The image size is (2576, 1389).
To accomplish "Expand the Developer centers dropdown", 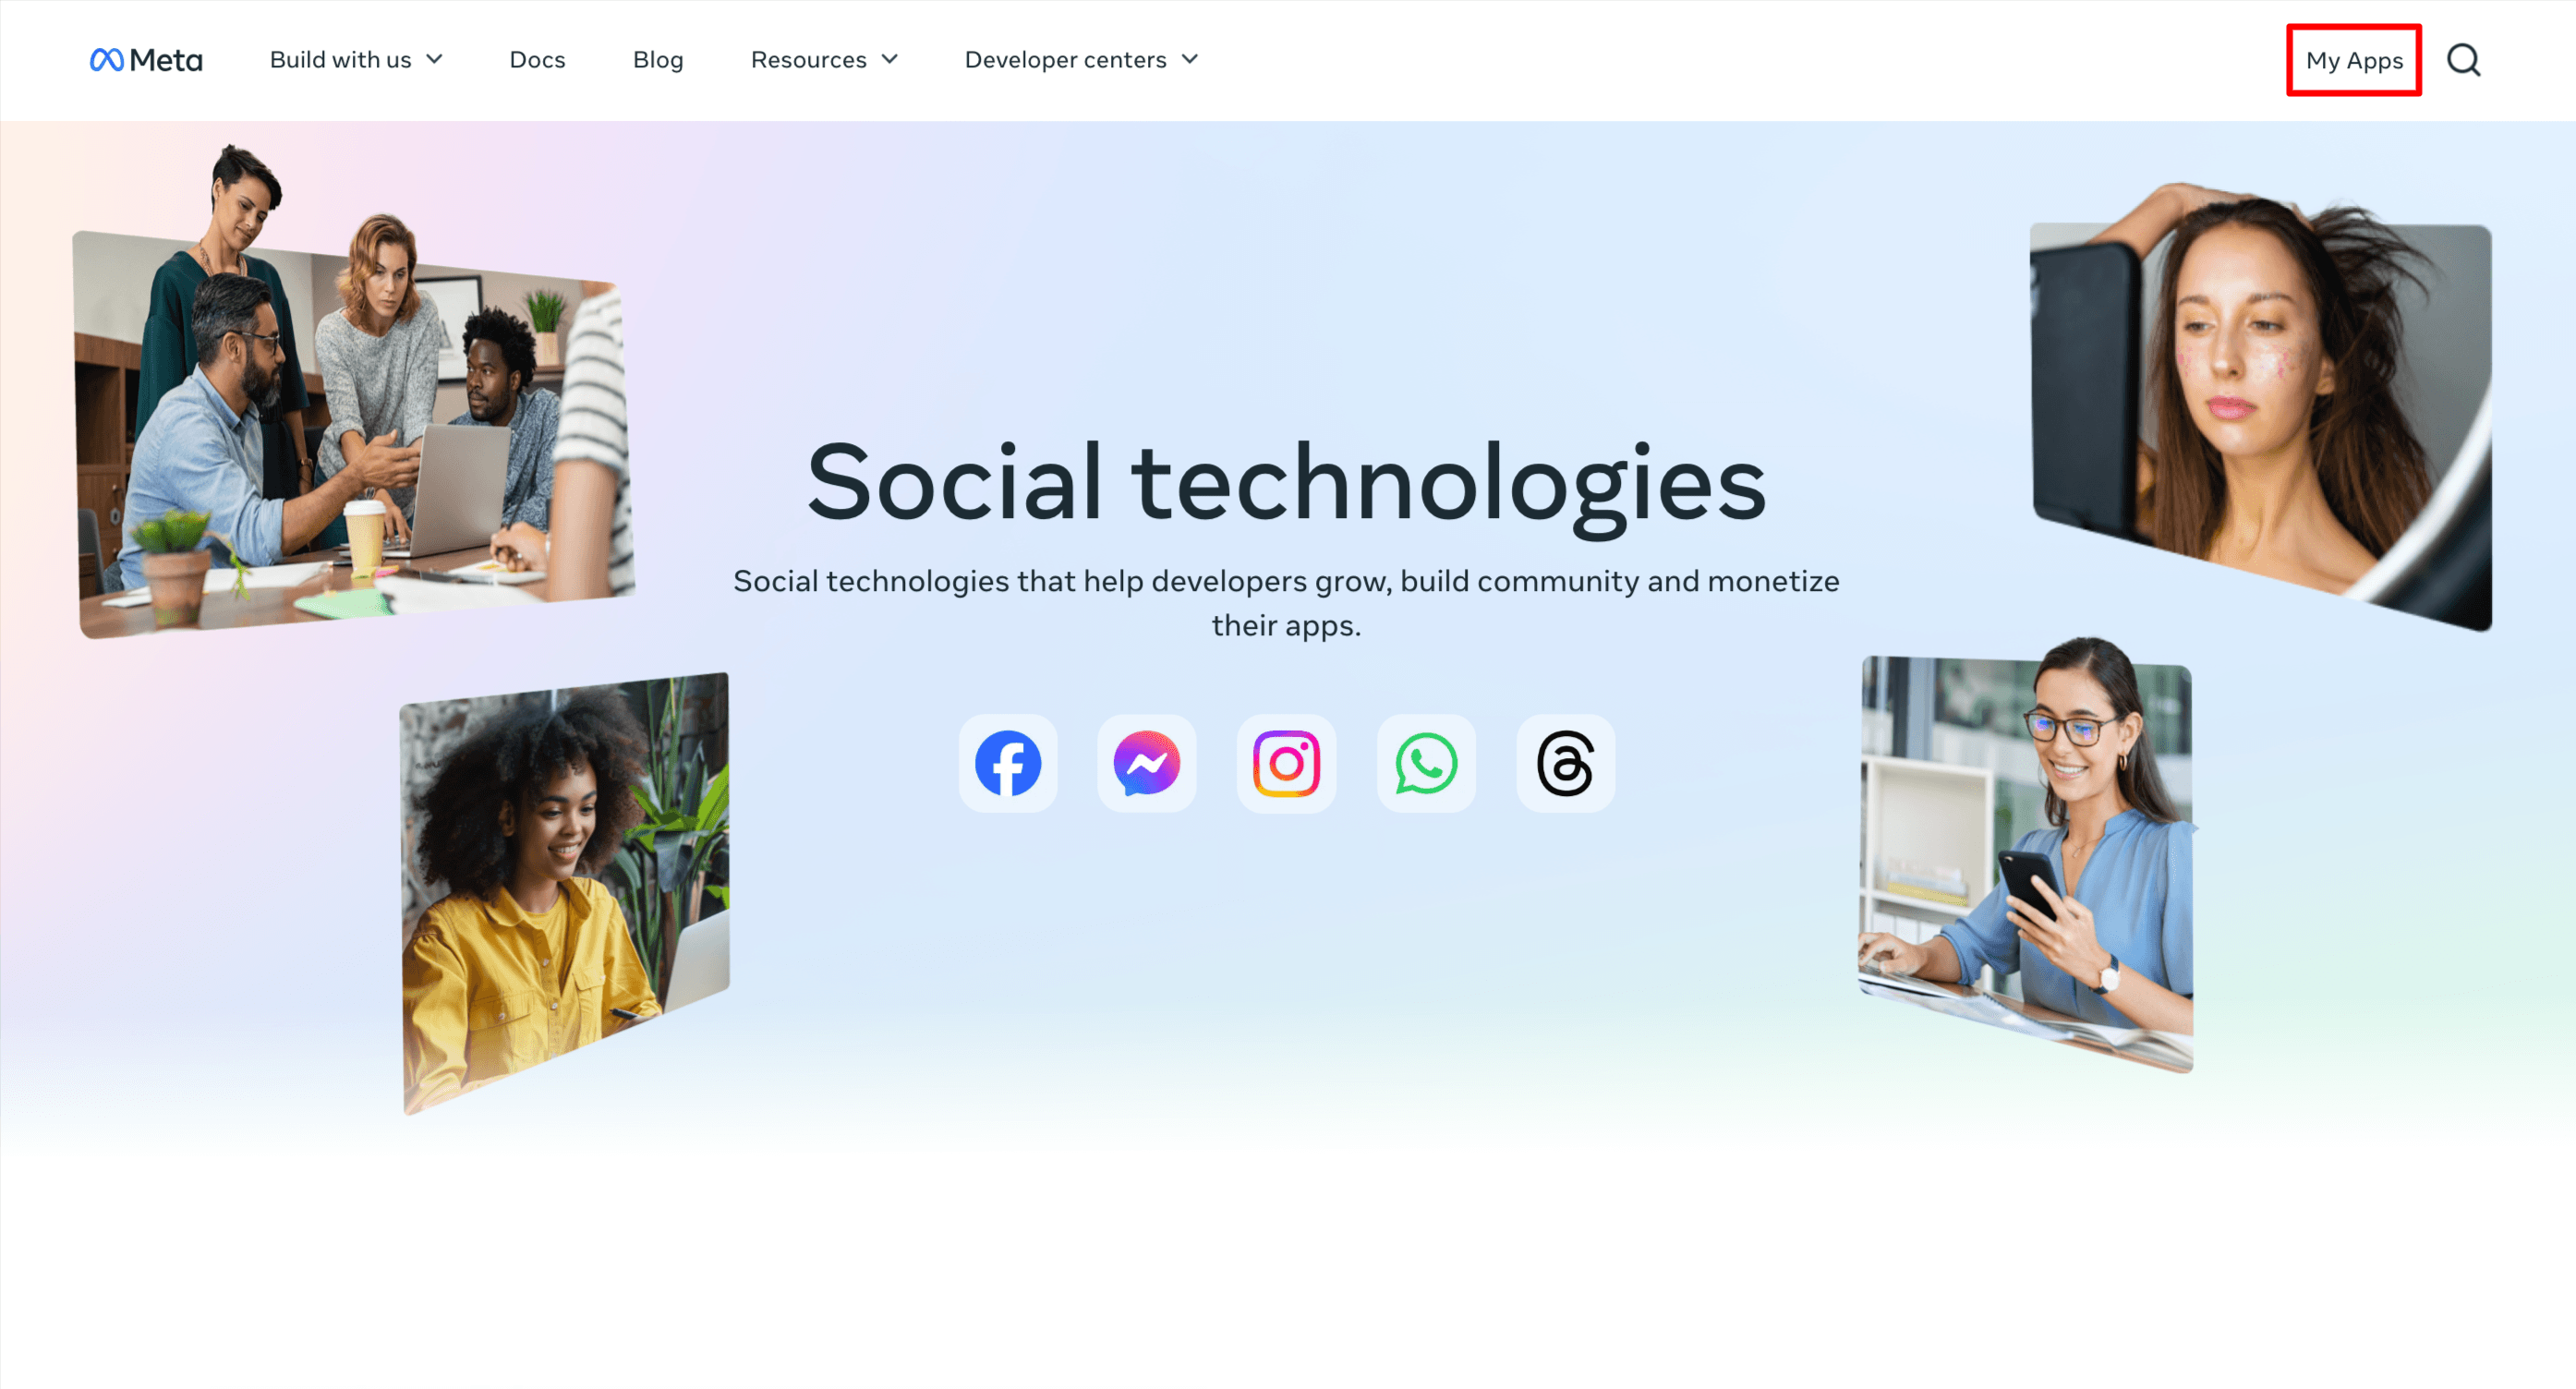I will (x=1086, y=60).
